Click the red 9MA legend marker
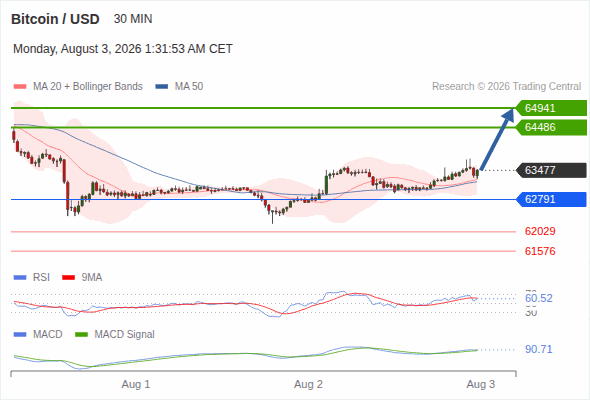 coord(68,278)
